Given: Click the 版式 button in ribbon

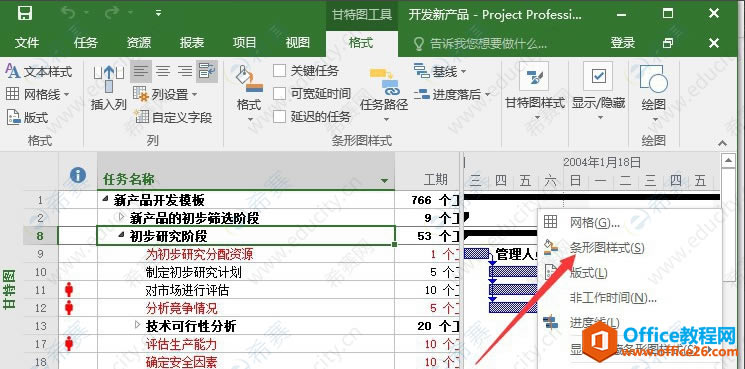Looking at the screenshot, I should coord(27,117).
